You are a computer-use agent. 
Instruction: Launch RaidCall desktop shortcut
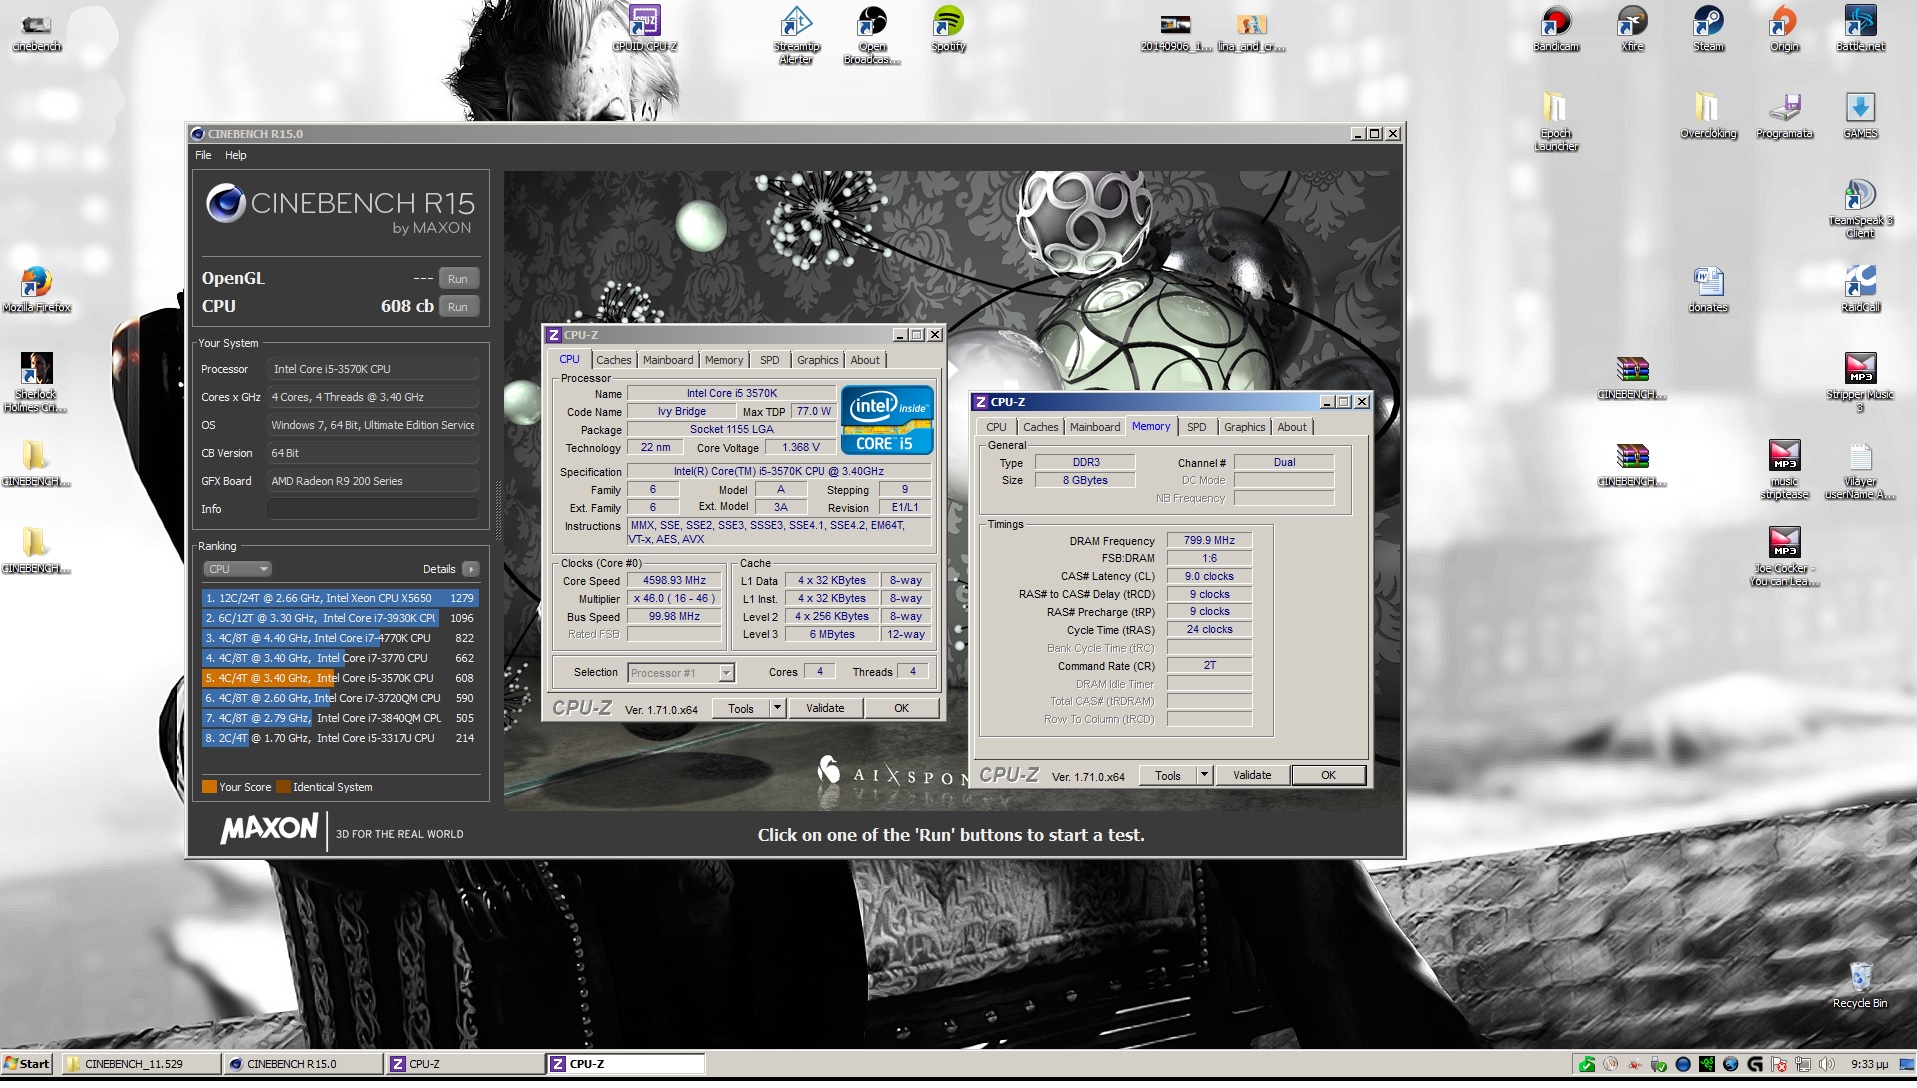point(1860,290)
